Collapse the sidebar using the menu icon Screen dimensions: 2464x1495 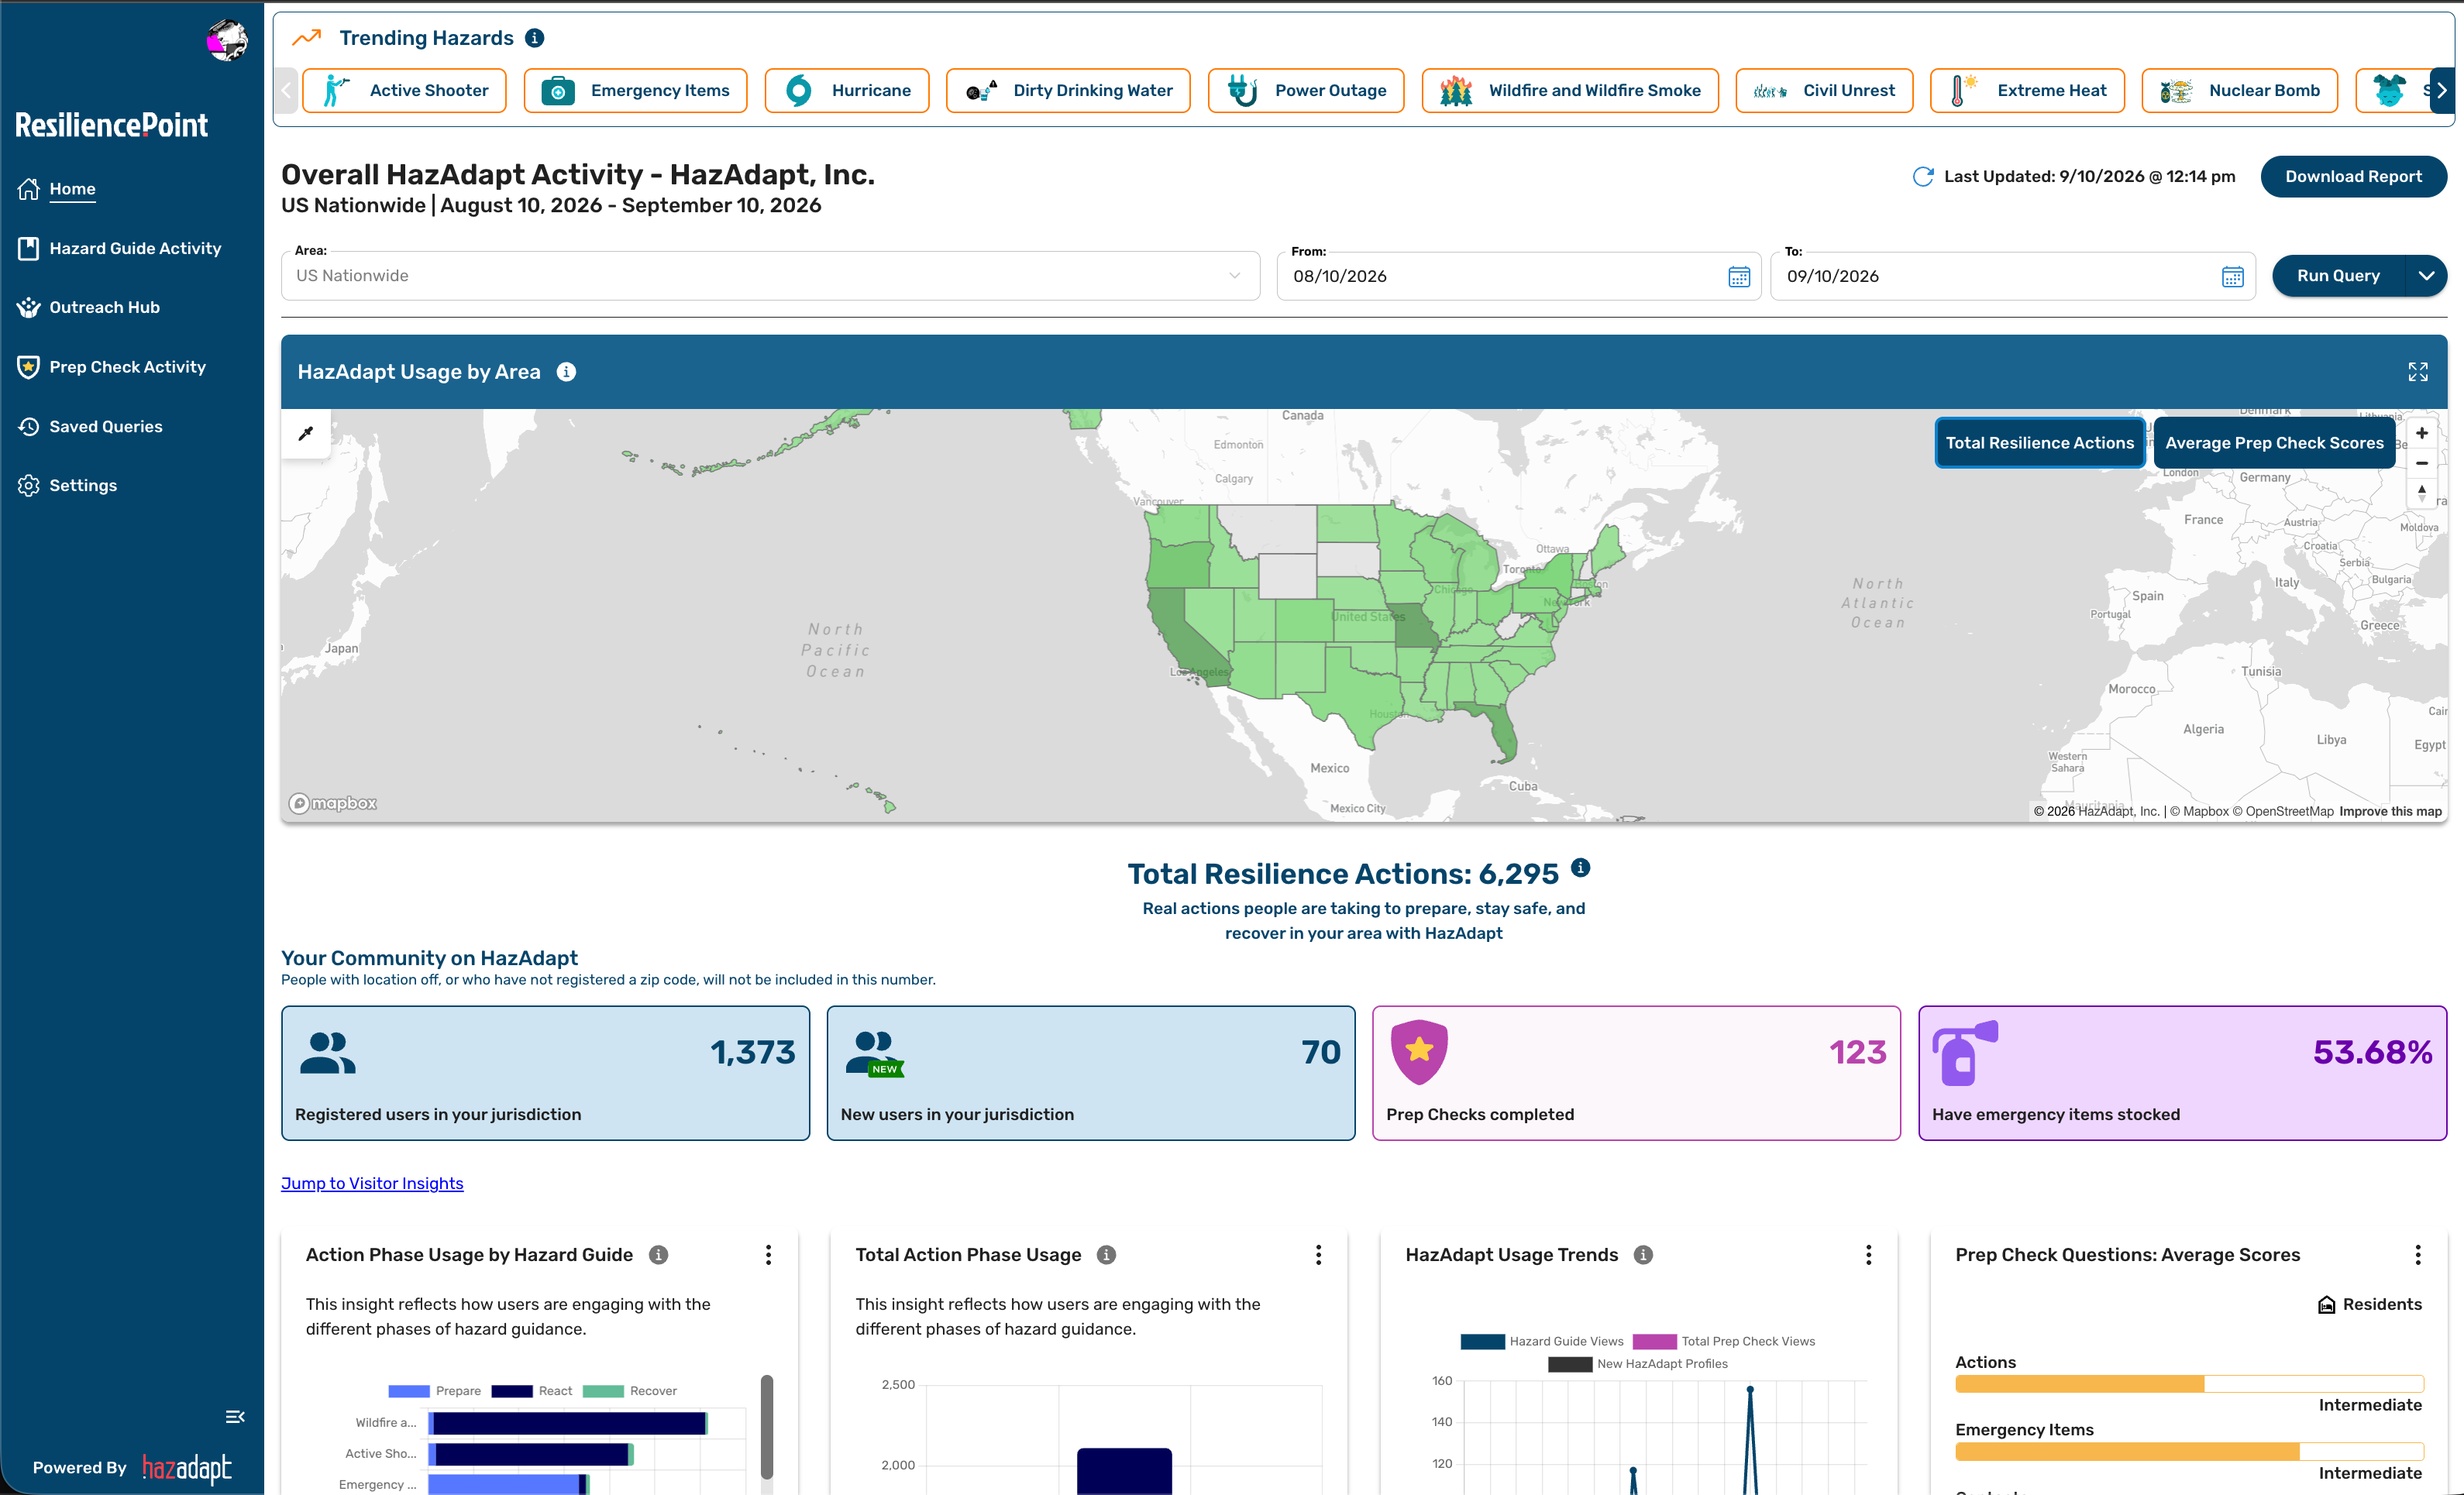click(x=235, y=1417)
